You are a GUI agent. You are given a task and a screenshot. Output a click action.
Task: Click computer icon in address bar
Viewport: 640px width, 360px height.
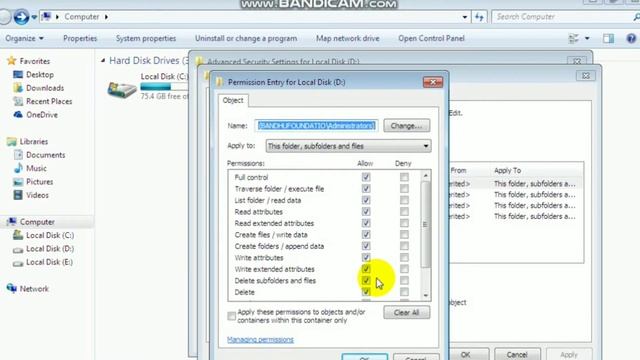[x=47, y=17]
